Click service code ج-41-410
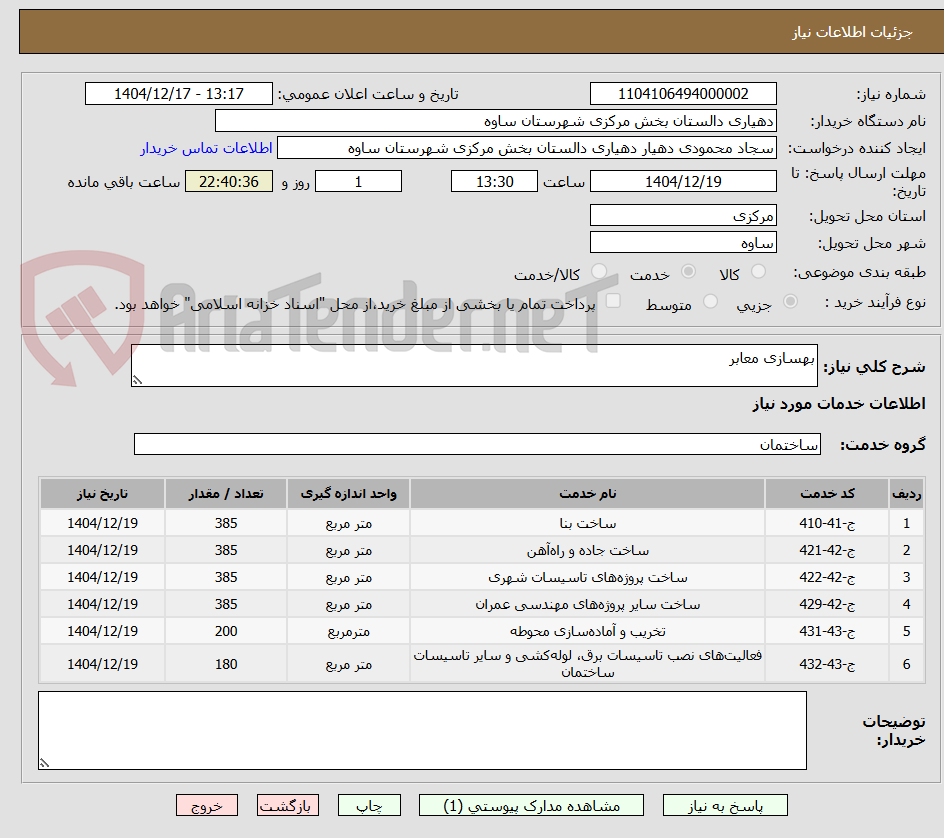Image resolution: width=944 pixels, height=838 pixels. pyautogui.click(x=827, y=523)
